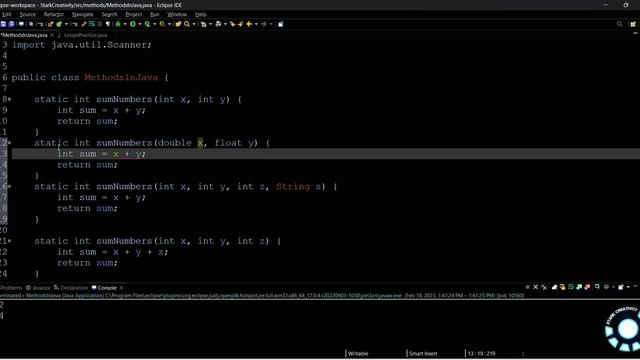
Task: Open the Open Console dropdown arrow
Action: [x=628, y=287]
